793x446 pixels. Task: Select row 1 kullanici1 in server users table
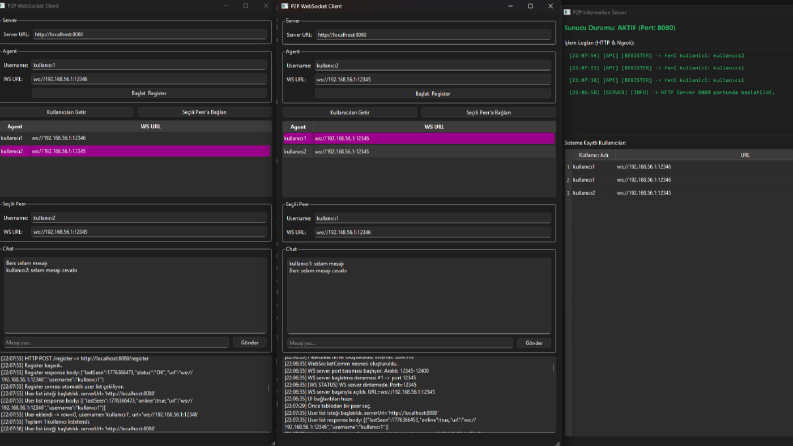coord(679,167)
